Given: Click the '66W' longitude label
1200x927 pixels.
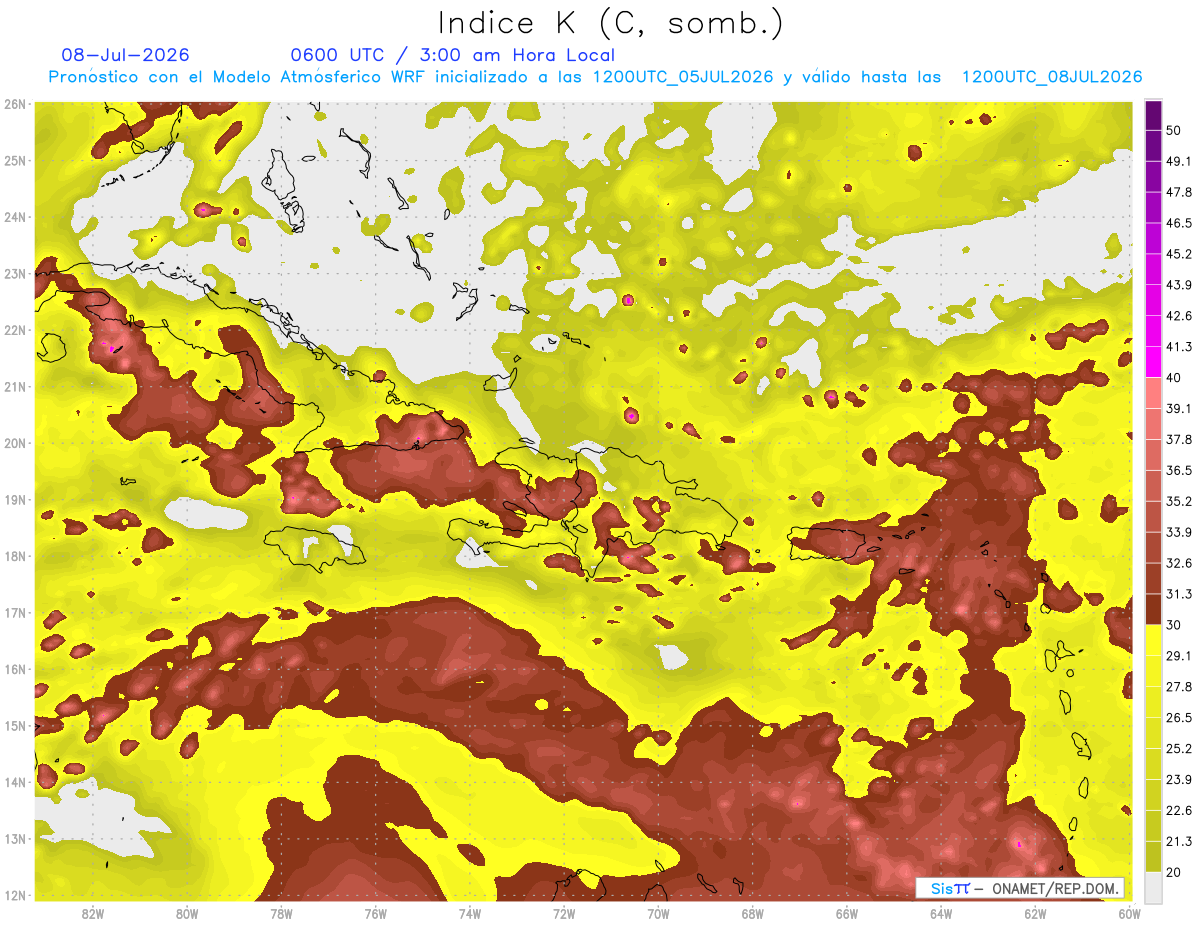Looking at the screenshot, I should 847,913.
